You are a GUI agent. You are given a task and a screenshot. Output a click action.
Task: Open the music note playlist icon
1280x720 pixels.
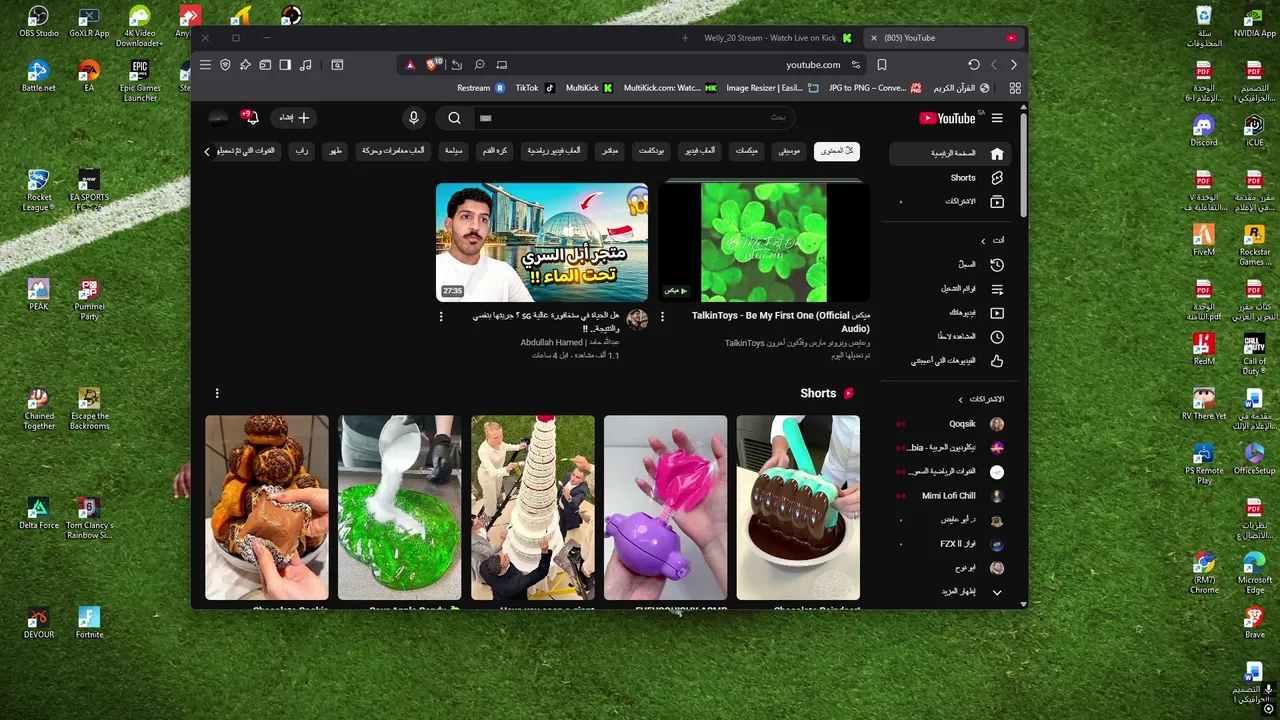pos(306,64)
